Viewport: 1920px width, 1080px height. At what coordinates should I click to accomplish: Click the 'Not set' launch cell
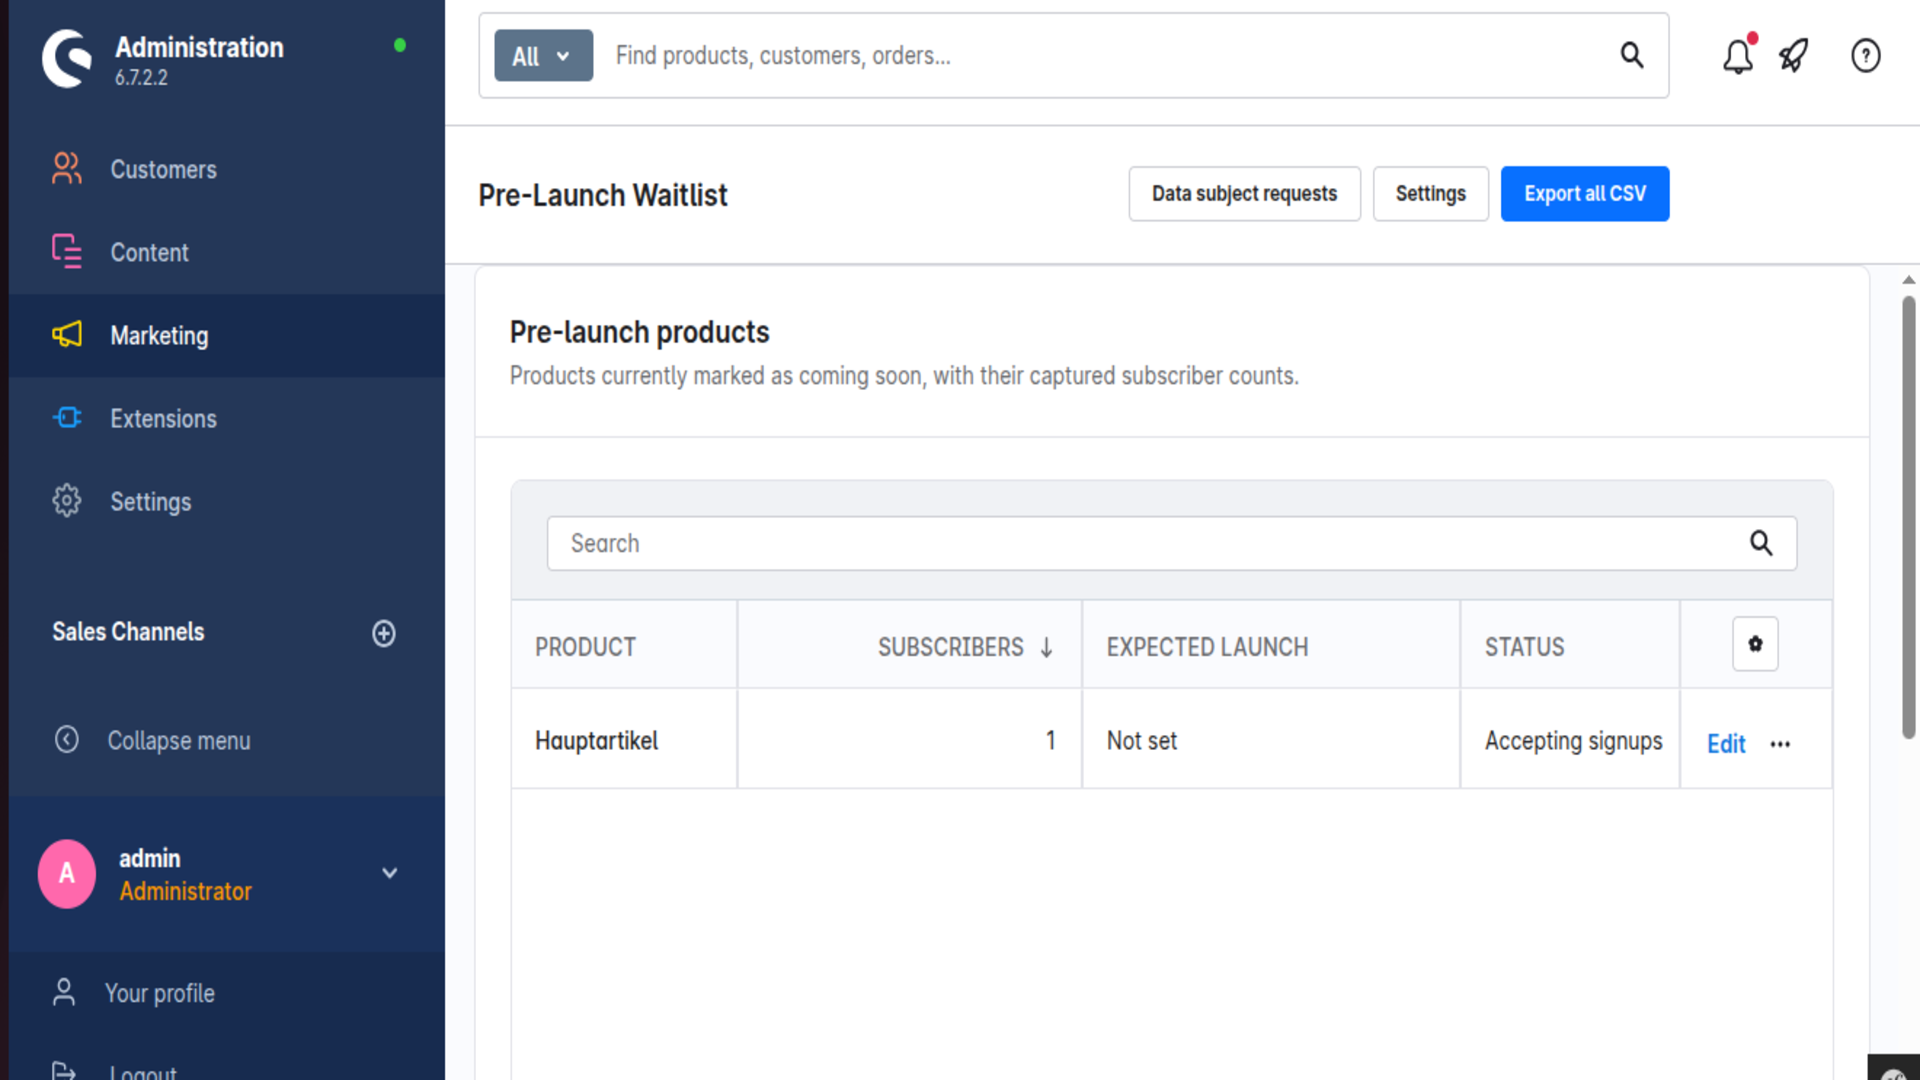pos(1271,740)
